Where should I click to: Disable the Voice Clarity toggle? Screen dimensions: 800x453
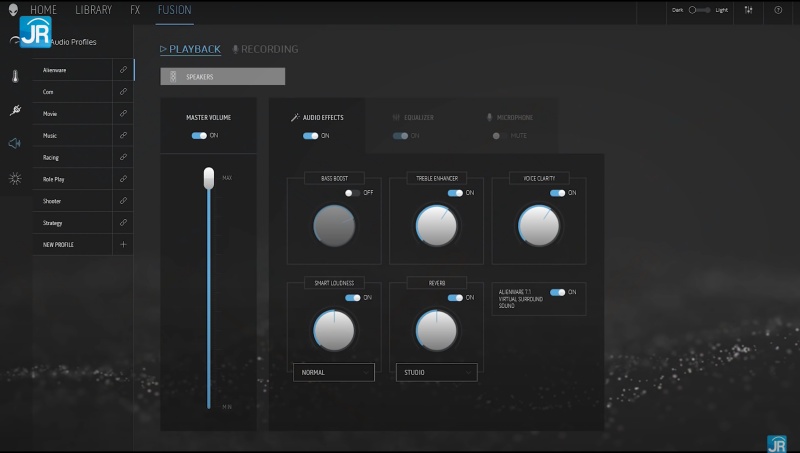tap(557, 193)
